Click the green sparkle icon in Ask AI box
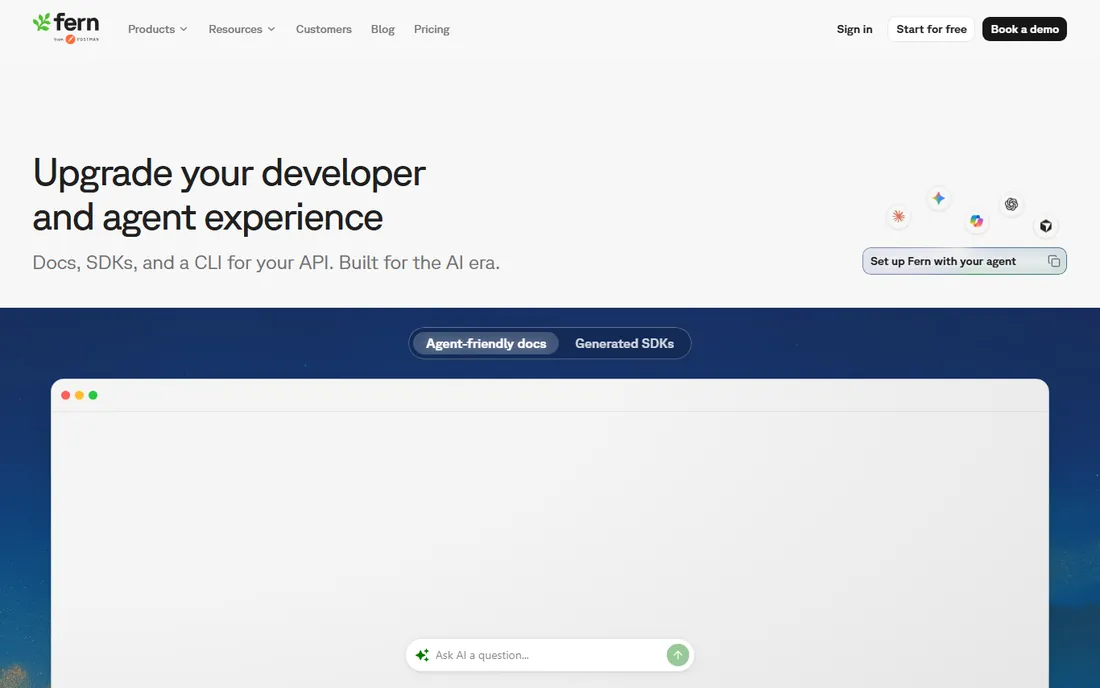 (422, 655)
